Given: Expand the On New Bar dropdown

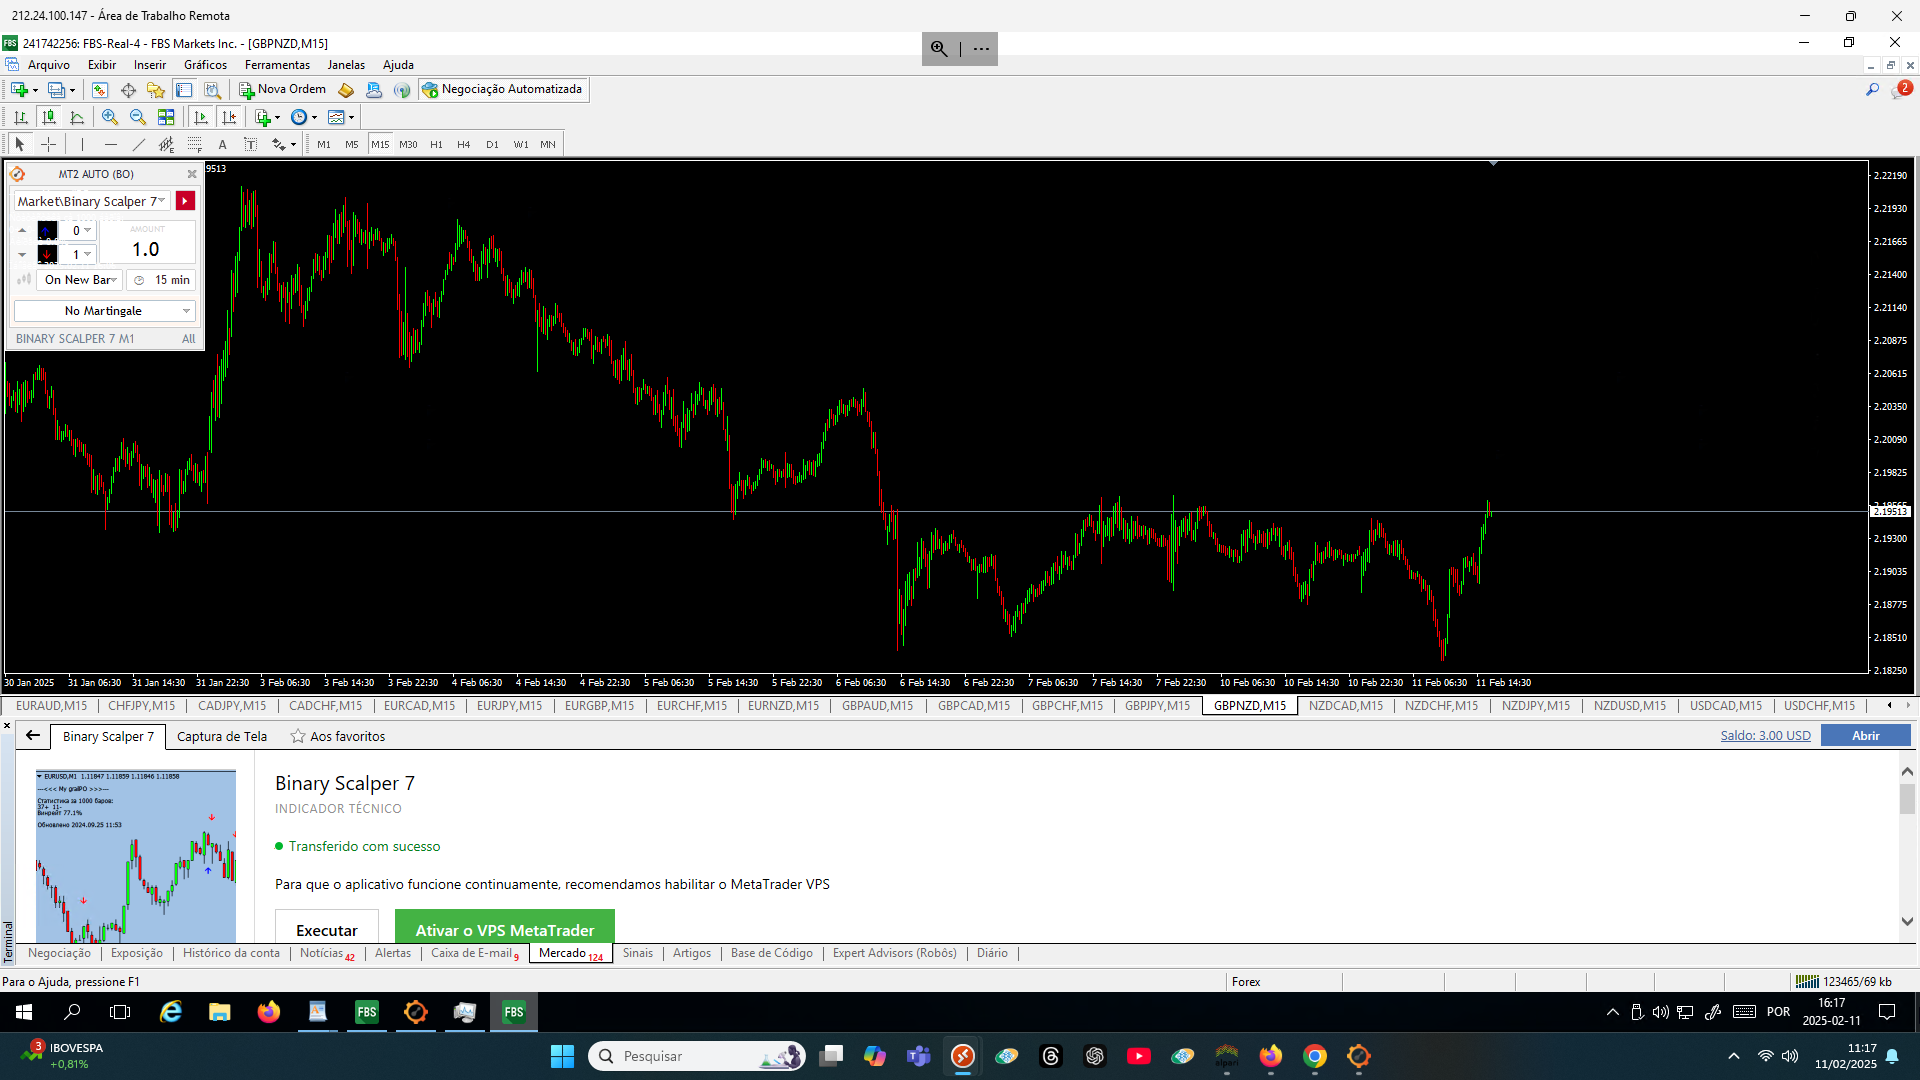Looking at the screenshot, I should [80, 280].
